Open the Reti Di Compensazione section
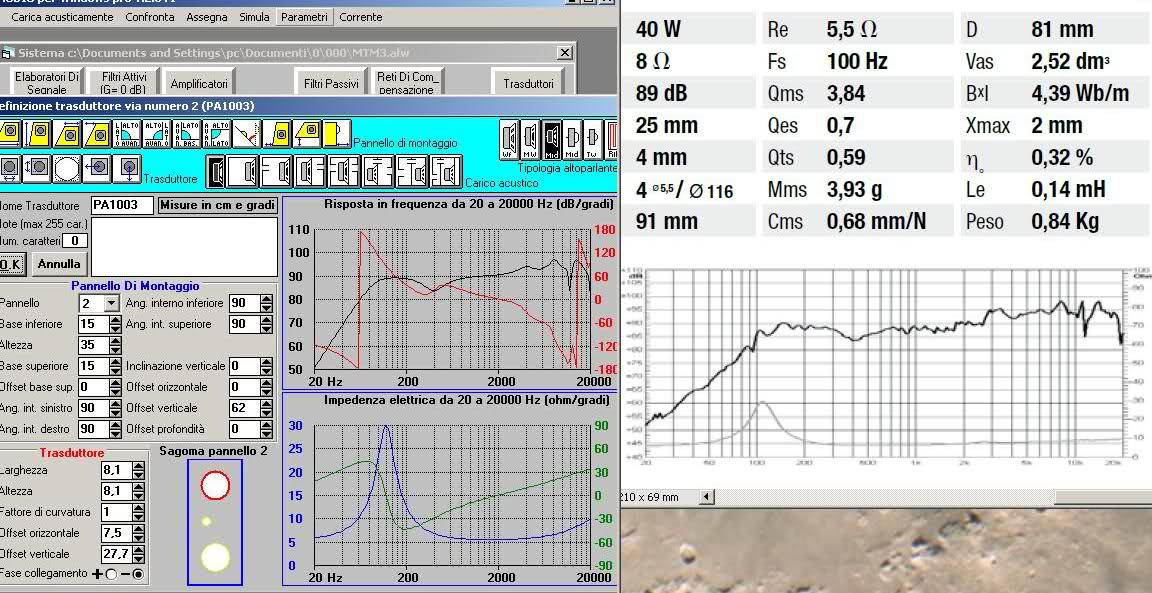Screen dimensions: 1152x593 point(407,82)
